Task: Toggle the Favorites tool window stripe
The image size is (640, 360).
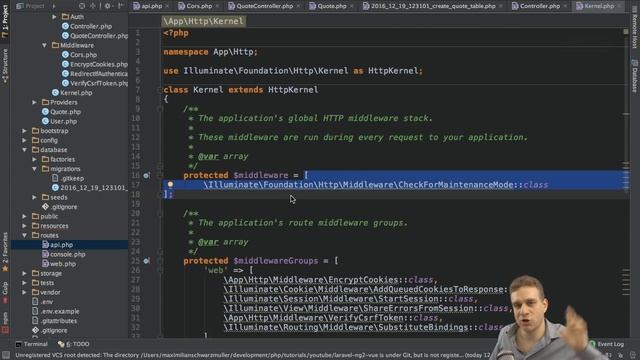Action: tap(5, 252)
